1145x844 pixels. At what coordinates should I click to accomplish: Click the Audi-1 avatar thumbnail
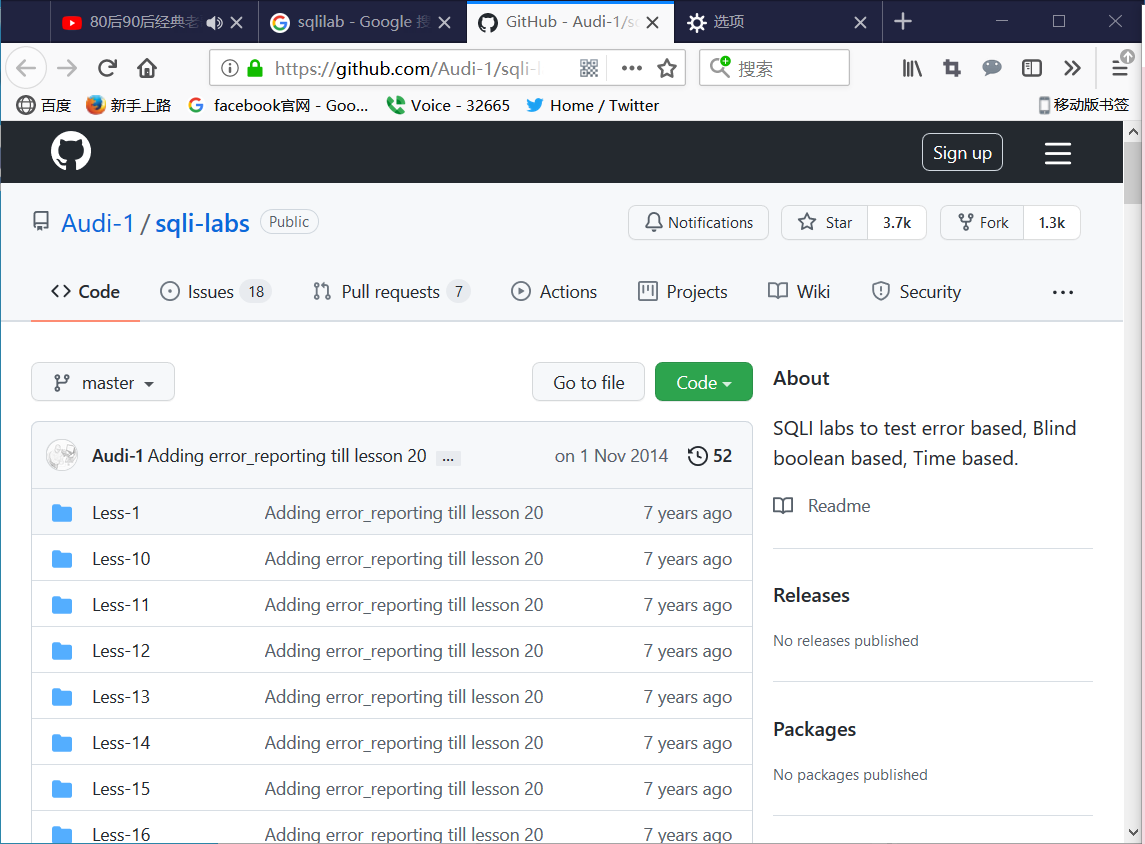point(62,456)
